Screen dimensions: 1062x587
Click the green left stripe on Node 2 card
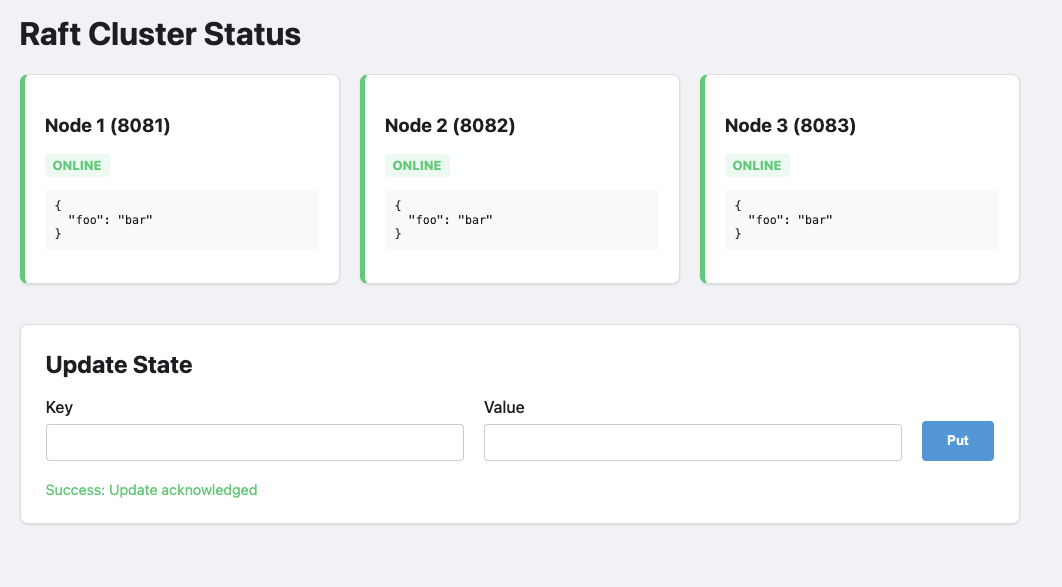[362, 179]
